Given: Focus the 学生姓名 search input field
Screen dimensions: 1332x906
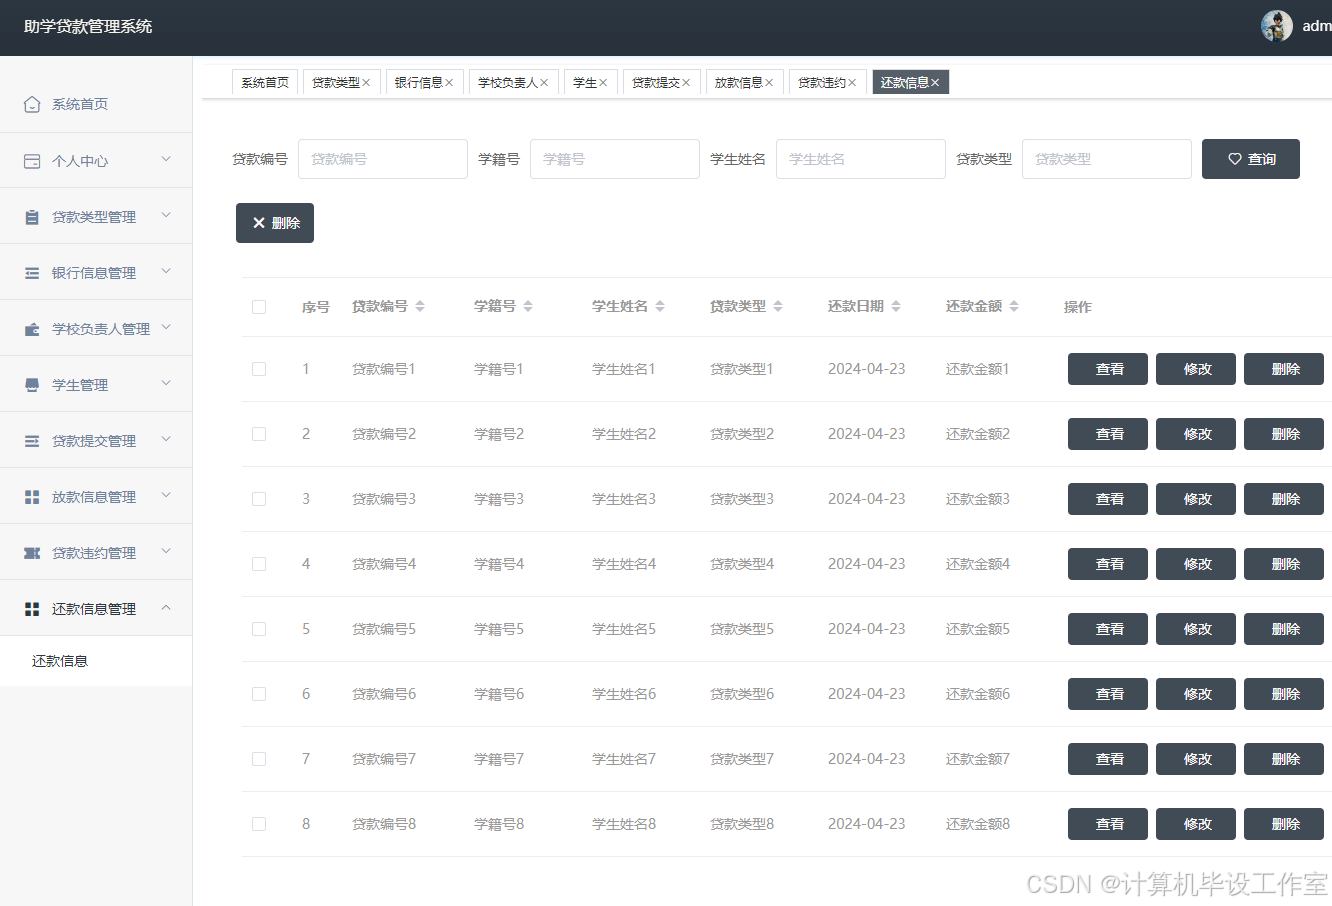Looking at the screenshot, I should pos(861,159).
